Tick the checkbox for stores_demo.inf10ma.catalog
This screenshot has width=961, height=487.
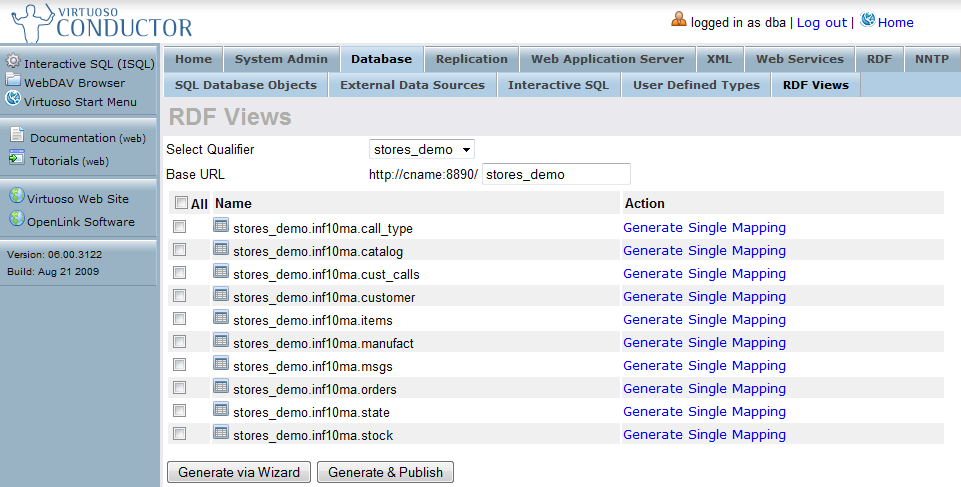coord(180,250)
